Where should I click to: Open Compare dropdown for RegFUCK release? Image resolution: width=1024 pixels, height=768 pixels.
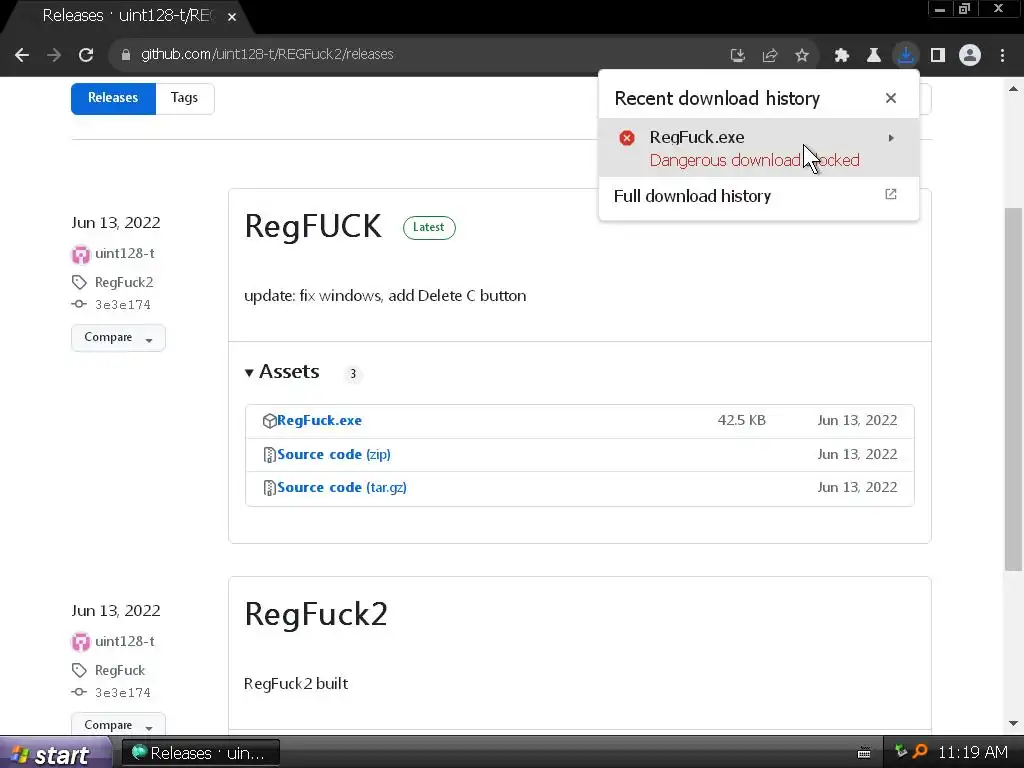pyautogui.click(x=118, y=338)
